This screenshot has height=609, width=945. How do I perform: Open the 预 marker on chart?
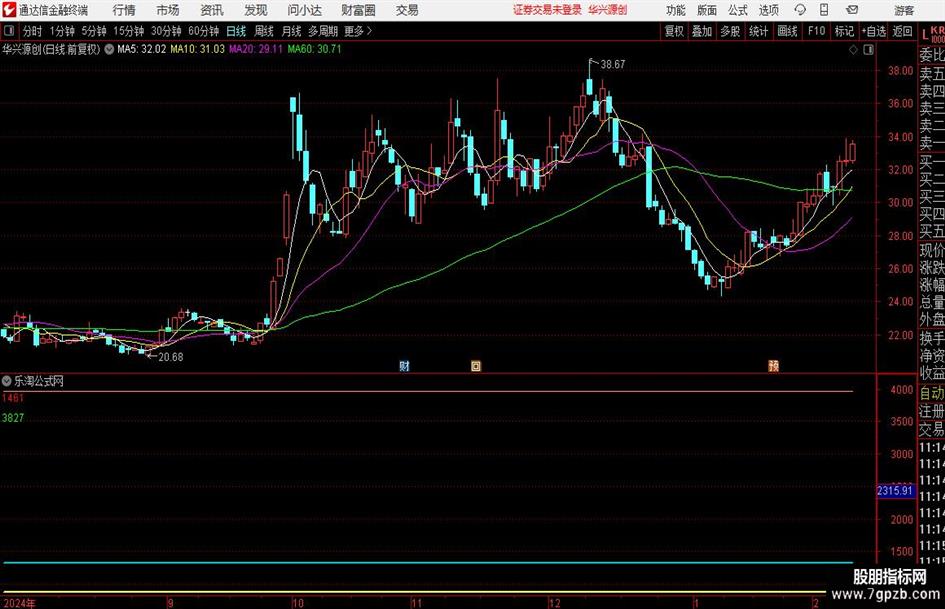[773, 365]
